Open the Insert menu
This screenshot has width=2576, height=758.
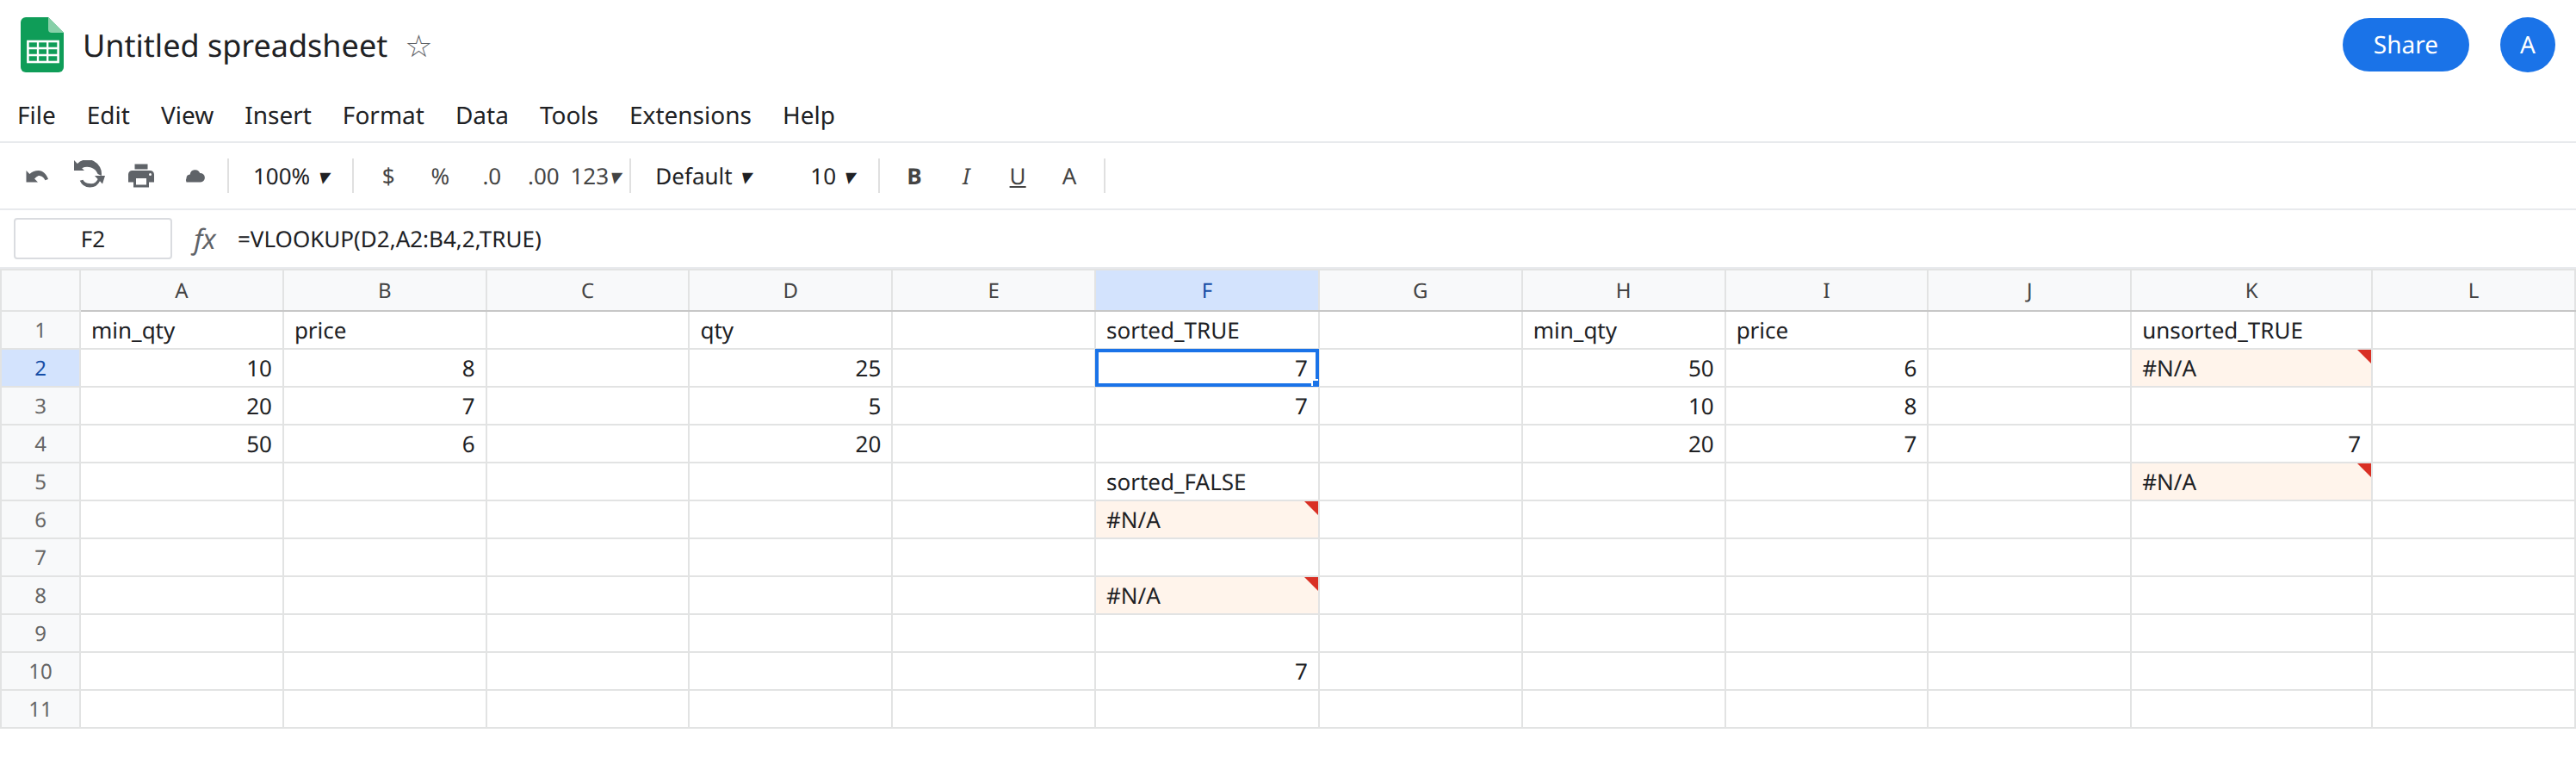click(277, 116)
